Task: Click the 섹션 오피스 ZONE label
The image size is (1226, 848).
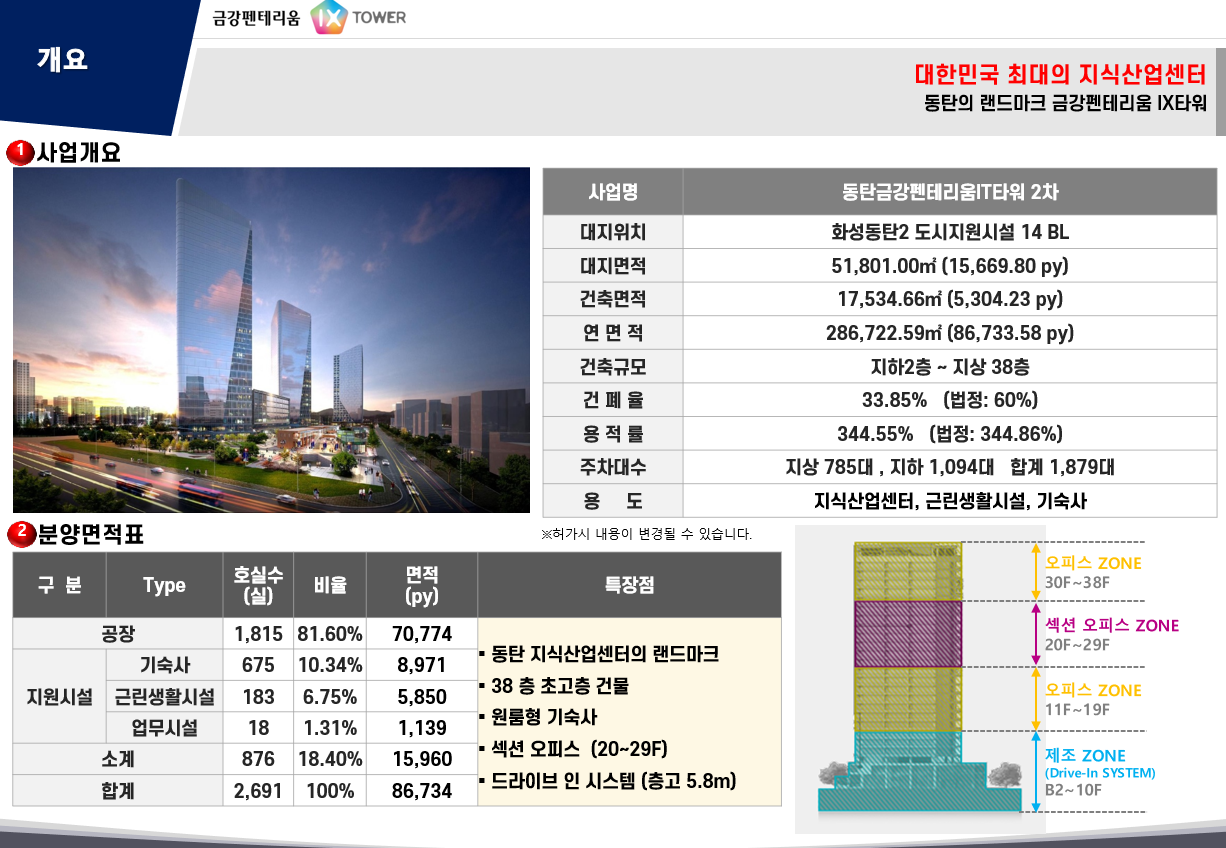Action: pos(1112,634)
